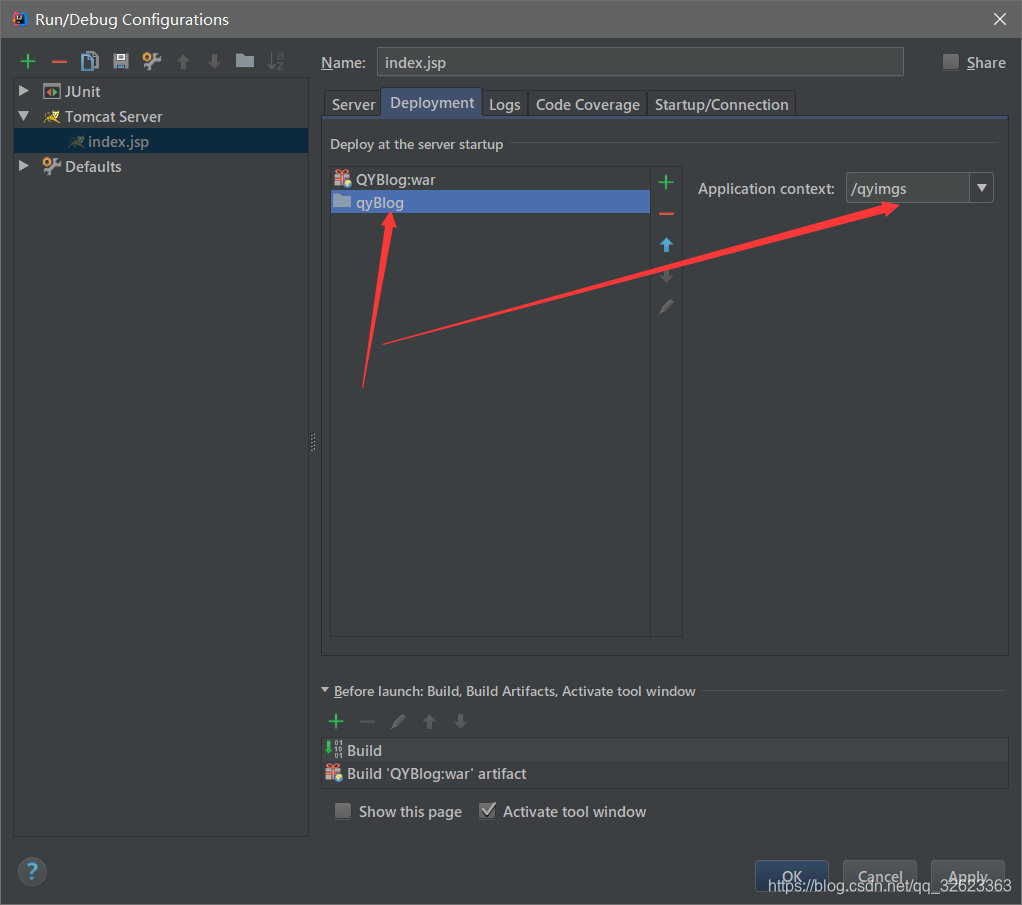Select Defaults label in tree
The image size is (1022, 905).
pos(93,166)
